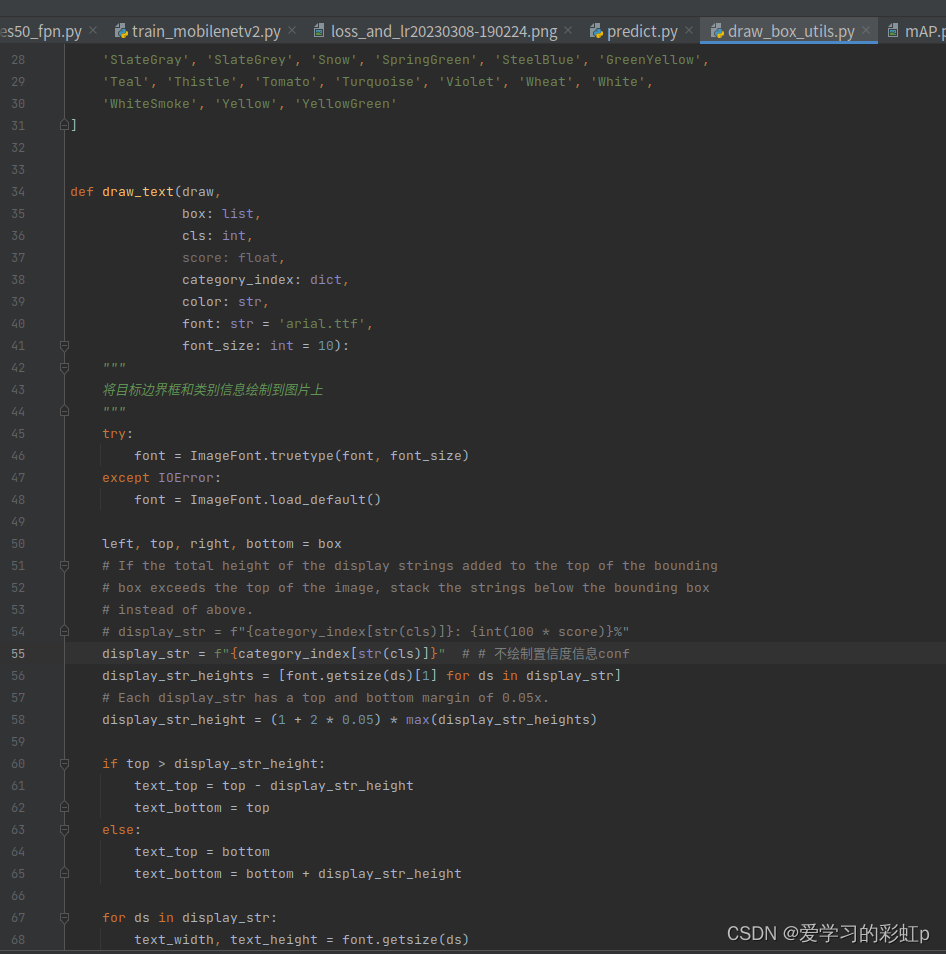The height and width of the screenshot is (954, 946).
Task: Click the 'cls: int' parameter
Action: (x=214, y=235)
